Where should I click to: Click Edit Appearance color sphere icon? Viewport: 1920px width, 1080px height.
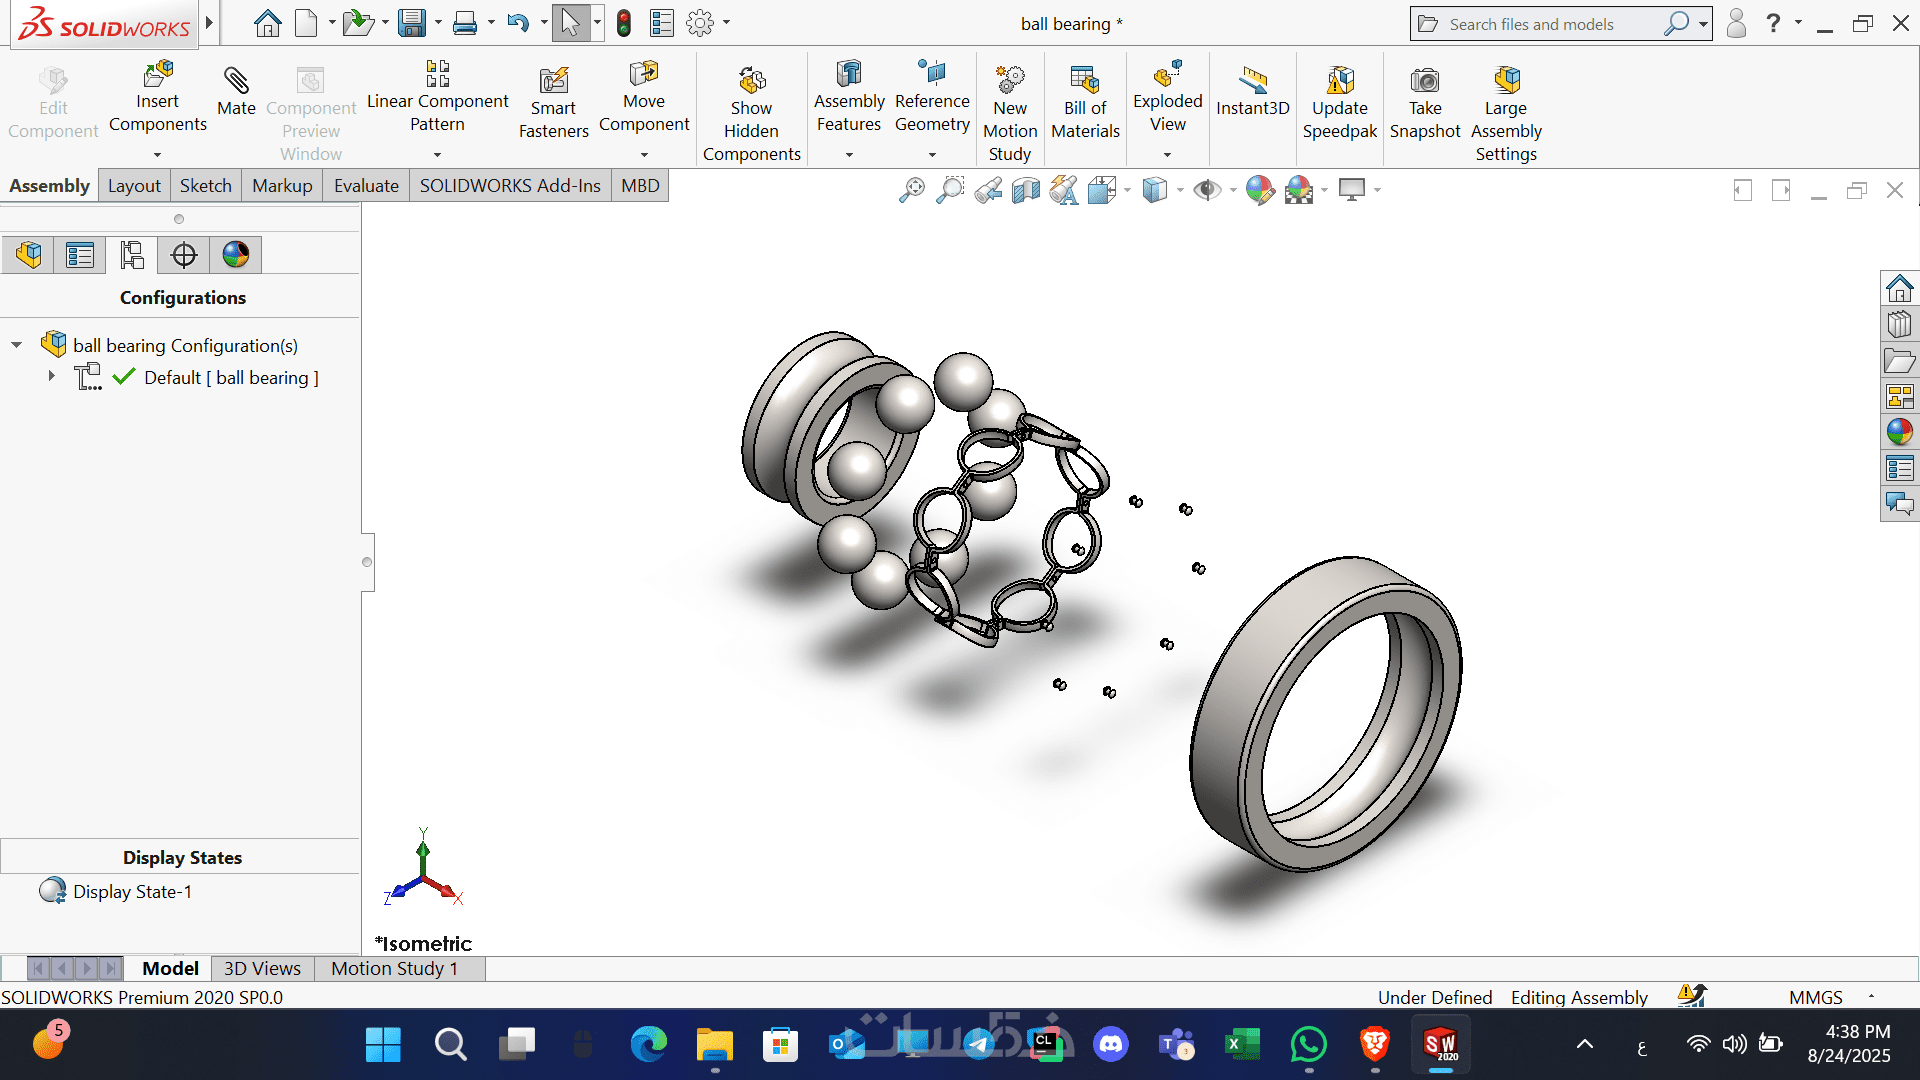[x=1259, y=190]
